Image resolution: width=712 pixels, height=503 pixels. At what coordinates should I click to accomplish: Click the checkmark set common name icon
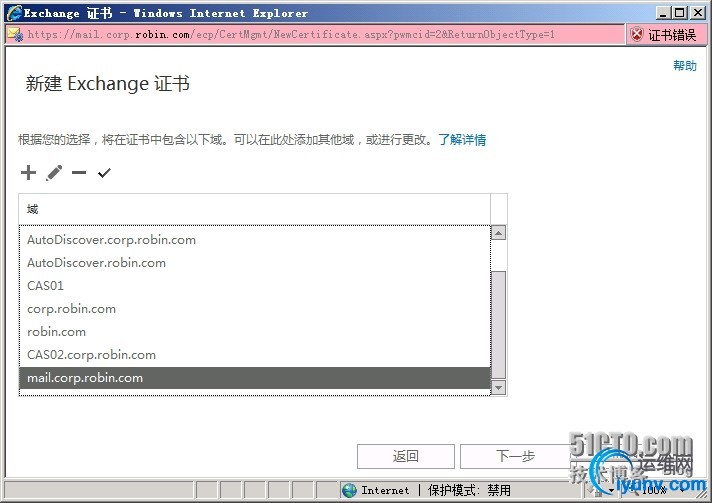point(104,173)
